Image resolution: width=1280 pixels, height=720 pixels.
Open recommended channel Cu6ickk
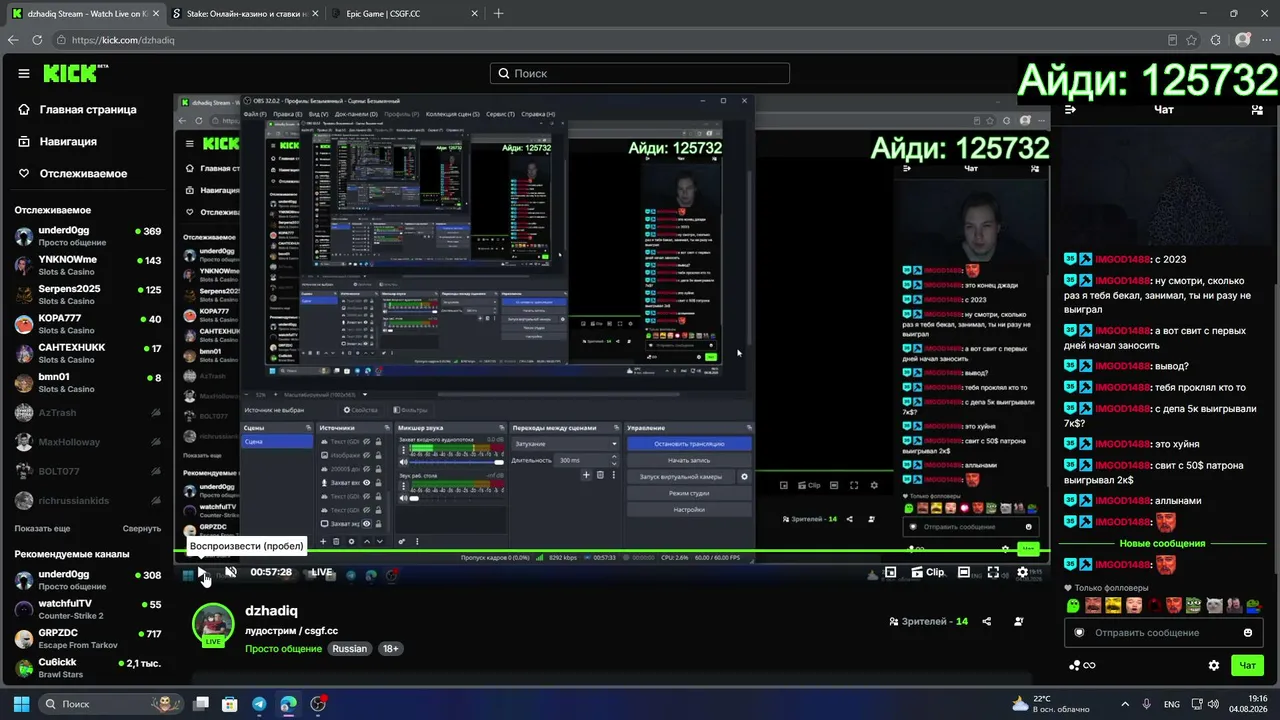tap(87, 667)
